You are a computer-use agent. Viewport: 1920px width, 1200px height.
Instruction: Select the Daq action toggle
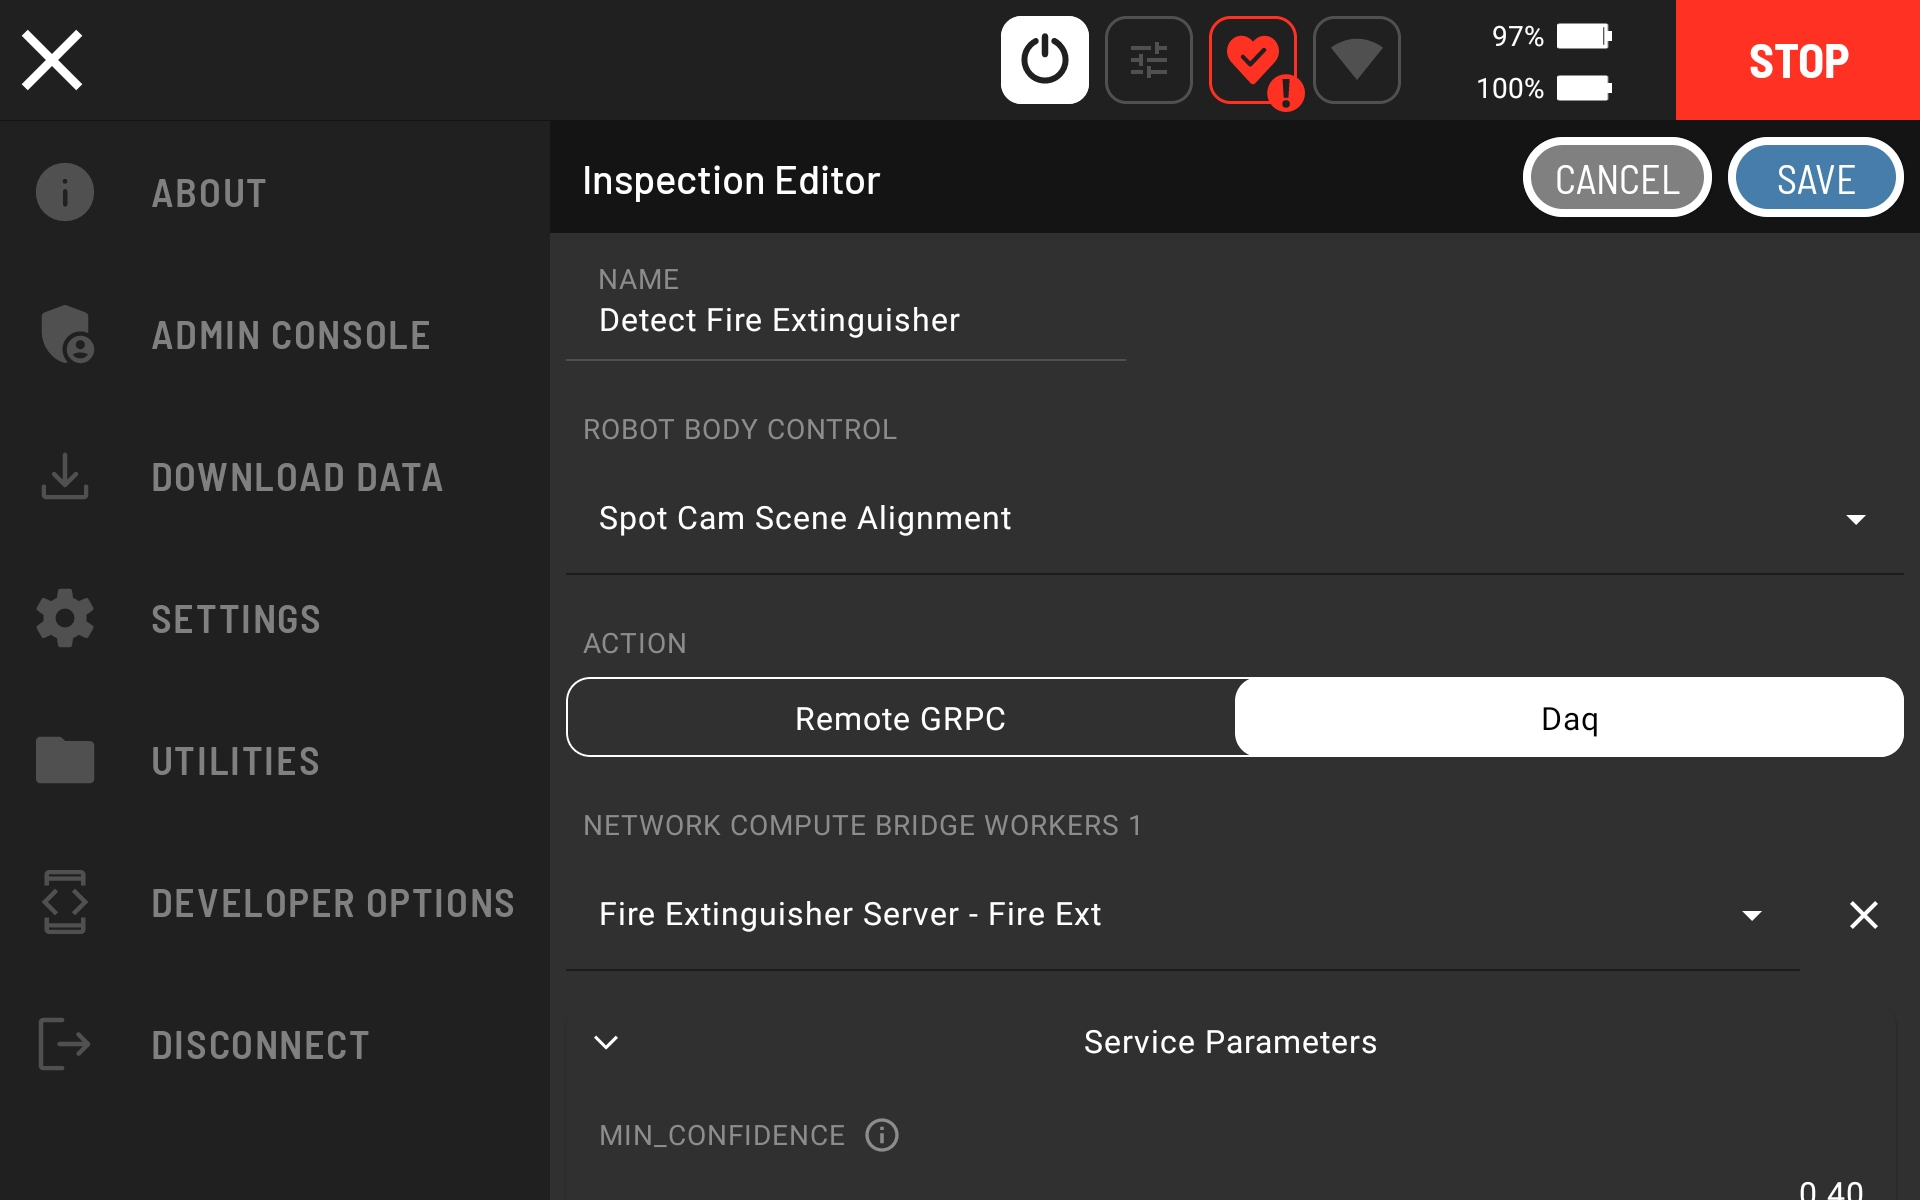coord(1569,718)
